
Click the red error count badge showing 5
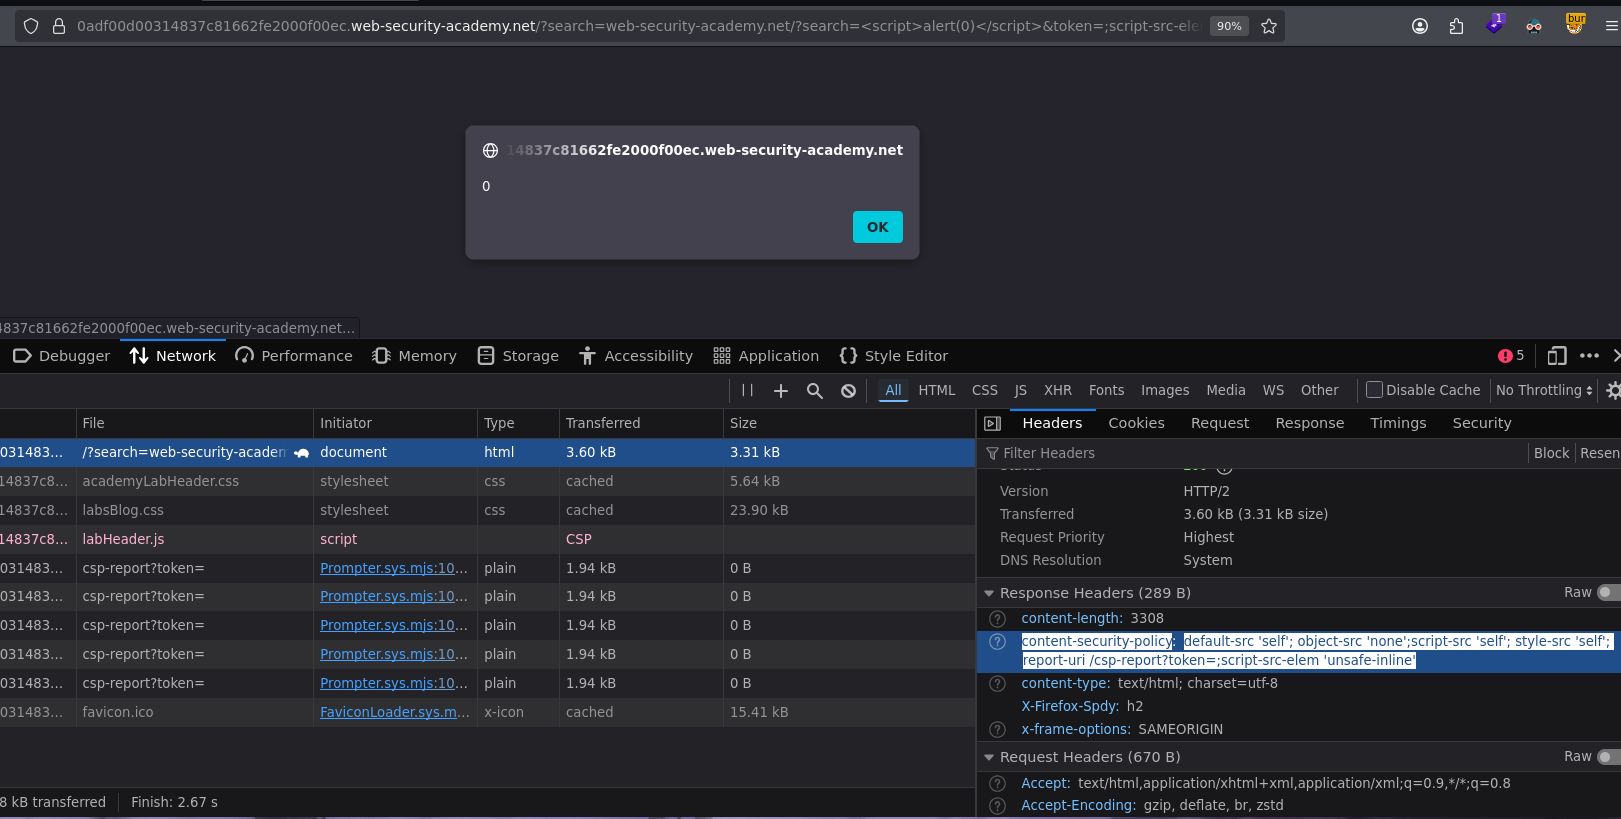[1511, 356]
